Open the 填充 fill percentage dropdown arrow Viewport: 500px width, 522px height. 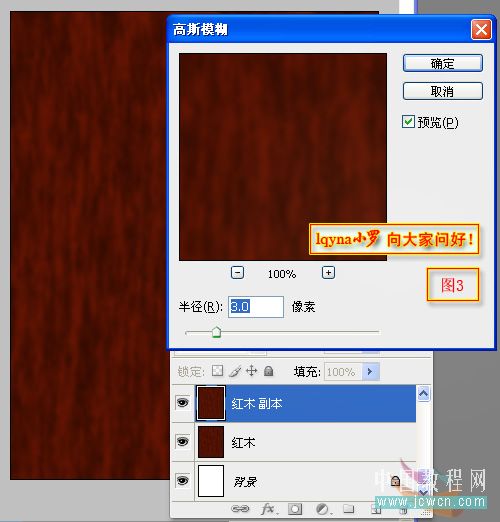pos(370,371)
